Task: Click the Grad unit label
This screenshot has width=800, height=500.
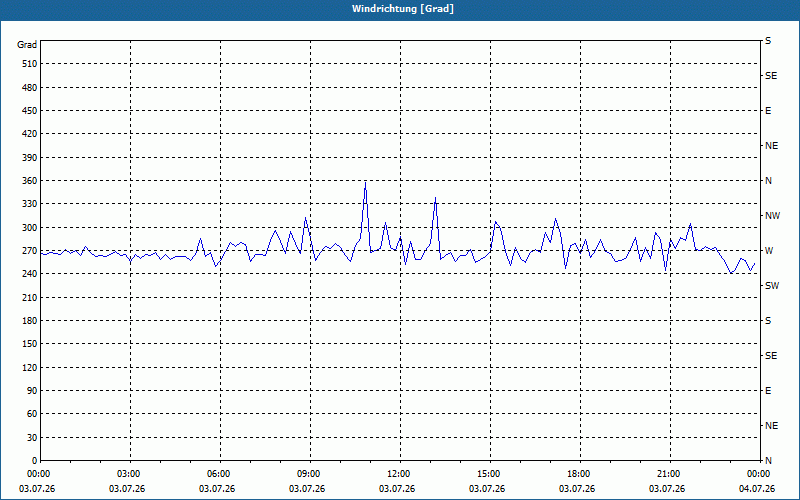Action: click(27, 45)
